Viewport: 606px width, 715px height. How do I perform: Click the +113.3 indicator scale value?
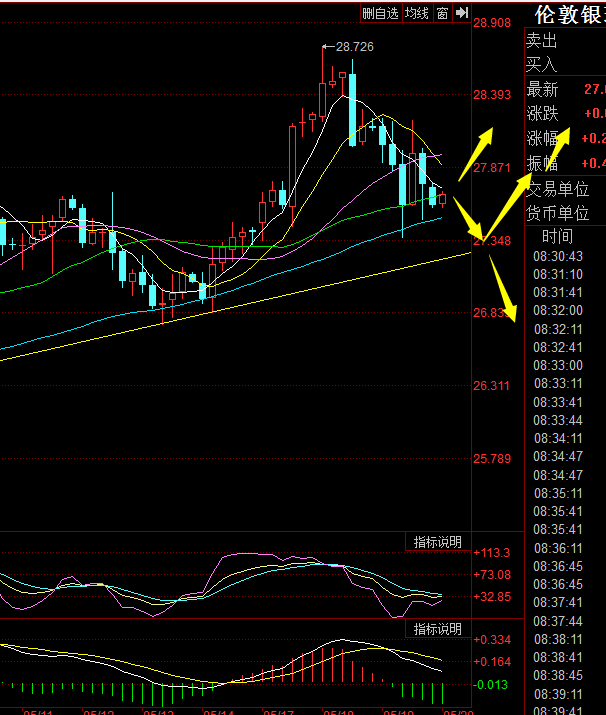tap(492, 553)
